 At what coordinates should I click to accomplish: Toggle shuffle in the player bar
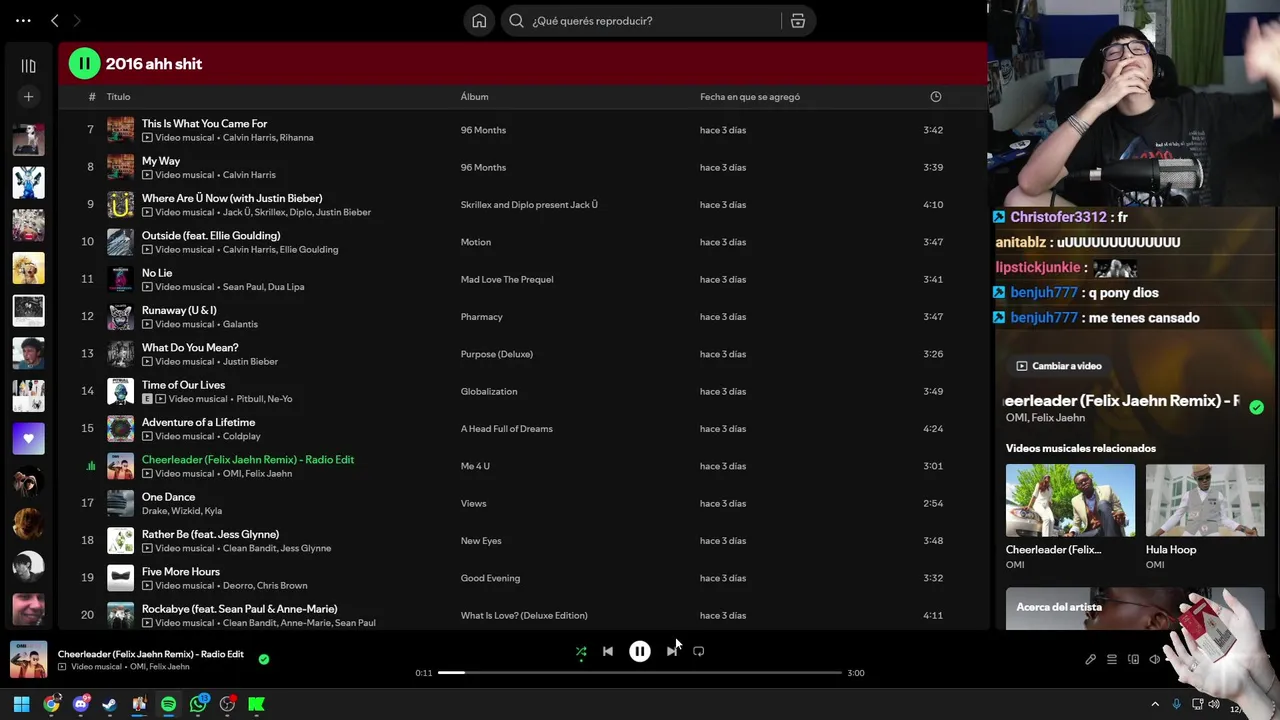(581, 651)
